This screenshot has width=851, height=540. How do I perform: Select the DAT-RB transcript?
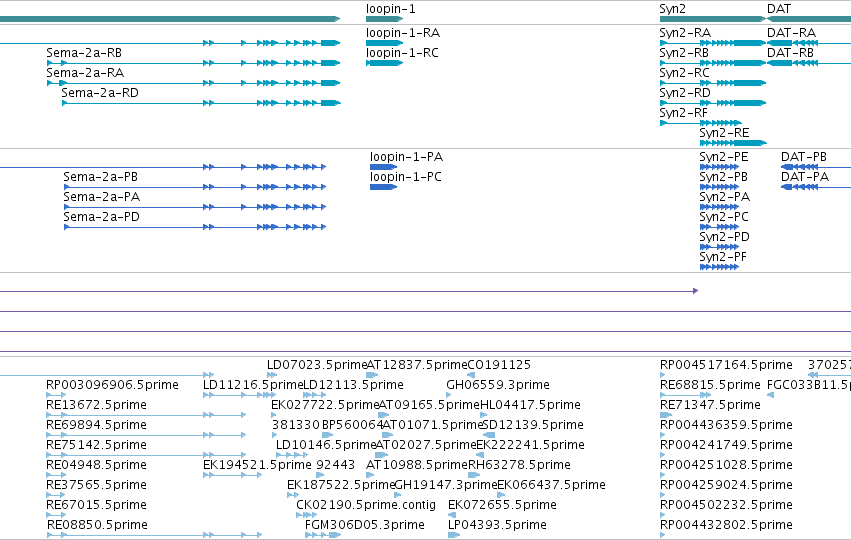tap(790, 53)
